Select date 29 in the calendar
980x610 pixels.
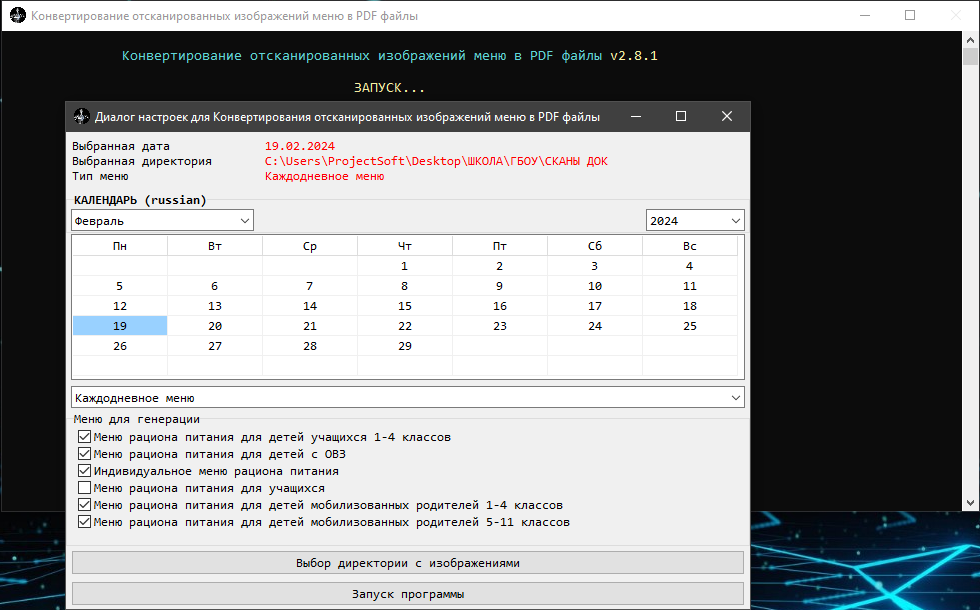click(x=404, y=345)
